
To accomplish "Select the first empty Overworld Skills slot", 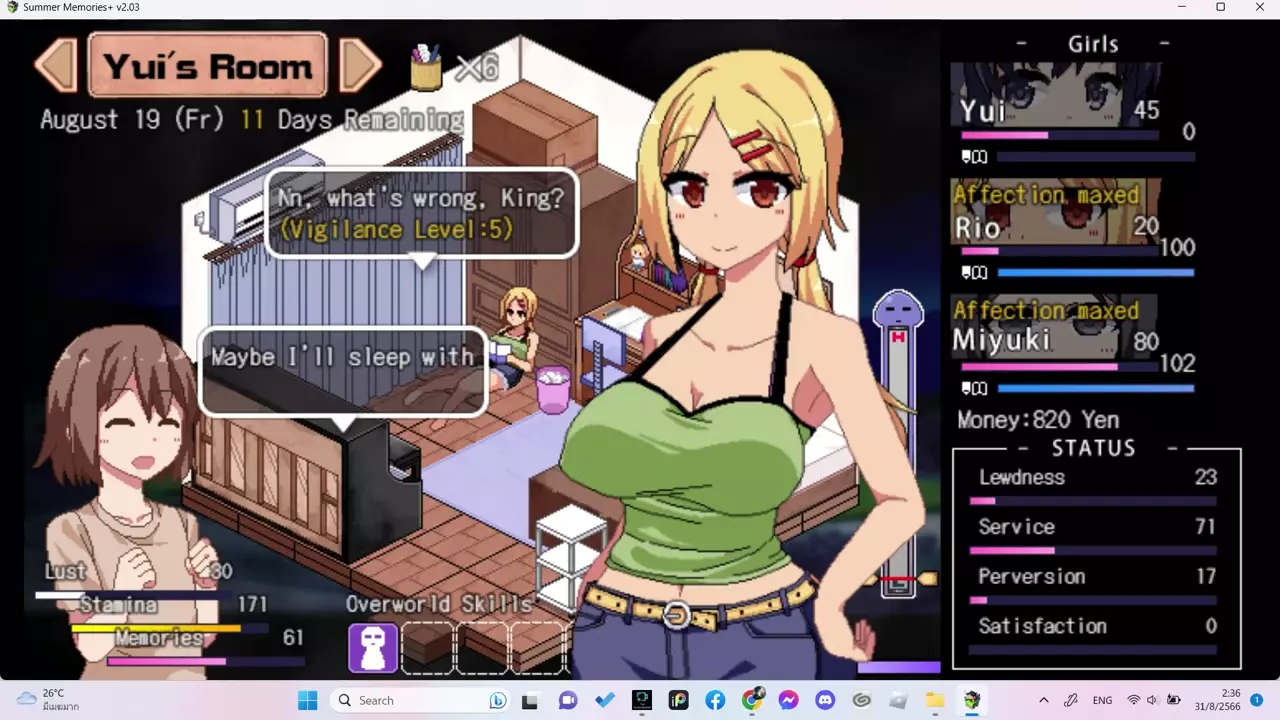I will click(x=427, y=647).
